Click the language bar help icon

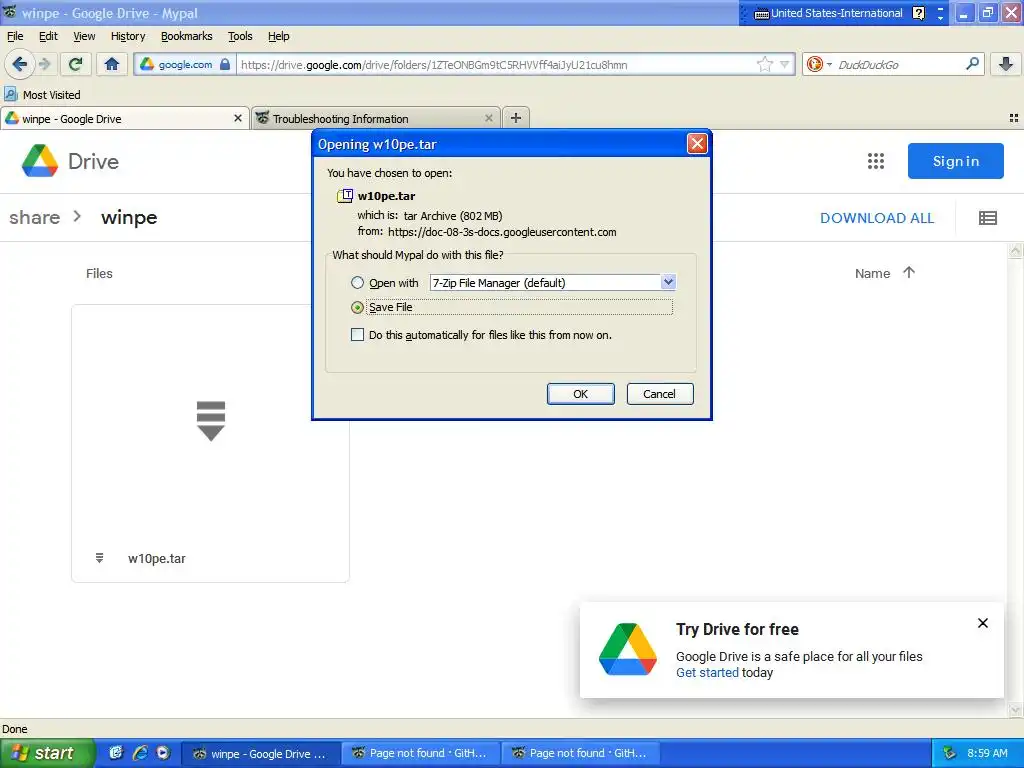[x=918, y=13]
